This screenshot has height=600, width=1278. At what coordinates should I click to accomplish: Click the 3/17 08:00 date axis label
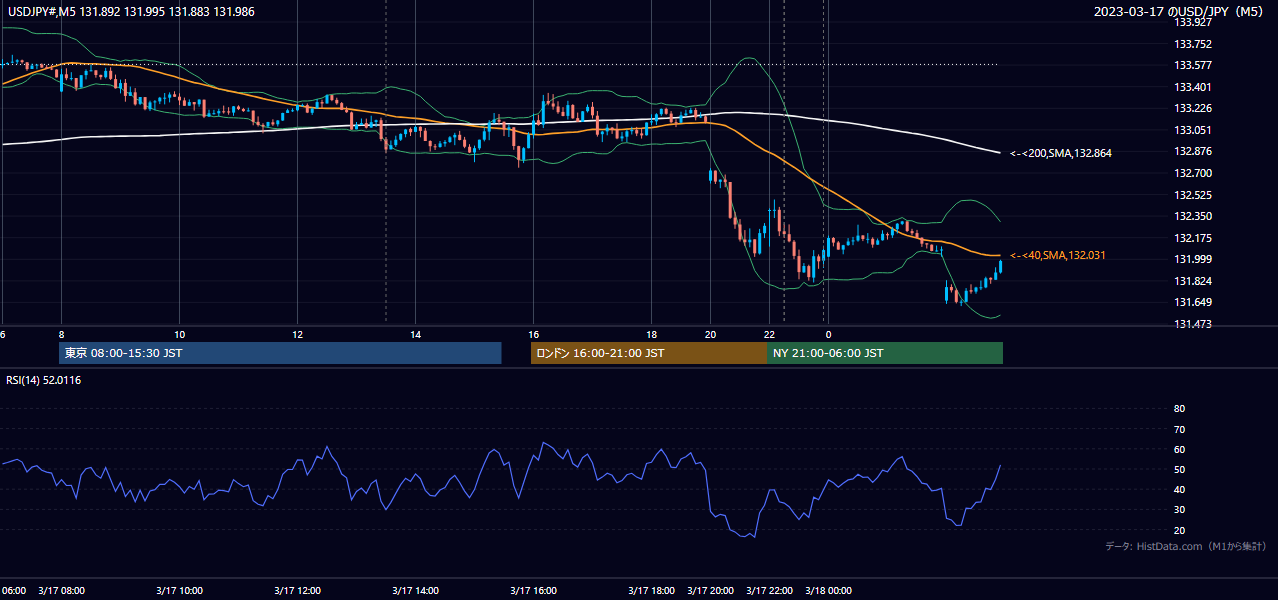(62, 591)
